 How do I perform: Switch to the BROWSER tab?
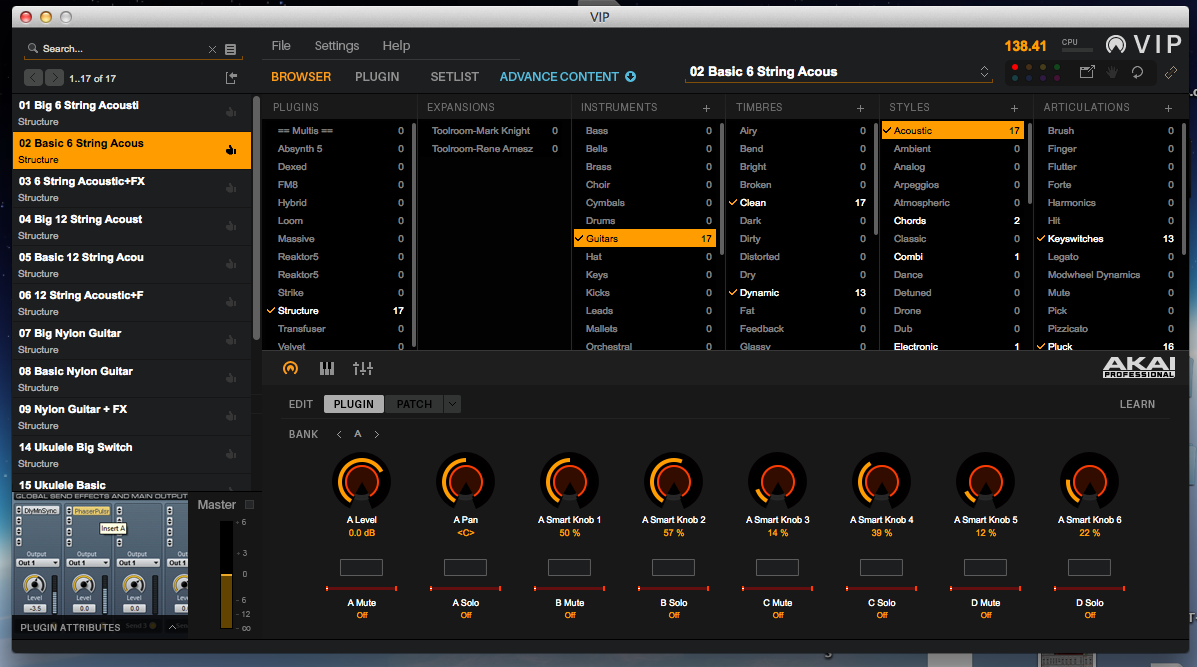click(301, 76)
